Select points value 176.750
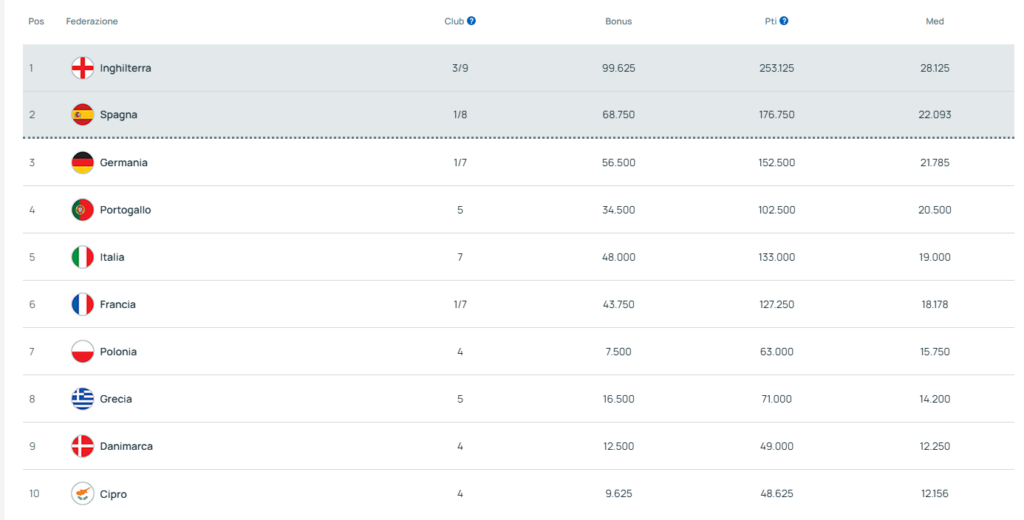Image resolution: width=1024 pixels, height=520 pixels. 776,115
